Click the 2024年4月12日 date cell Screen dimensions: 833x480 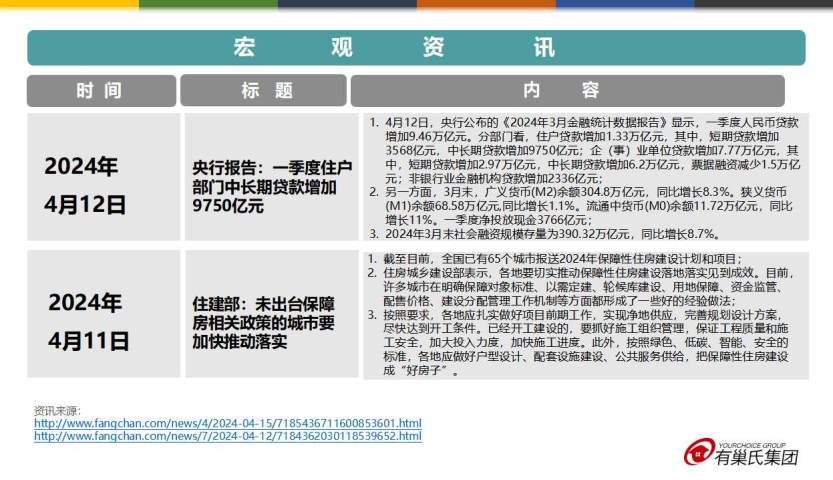[x=104, y=177]
